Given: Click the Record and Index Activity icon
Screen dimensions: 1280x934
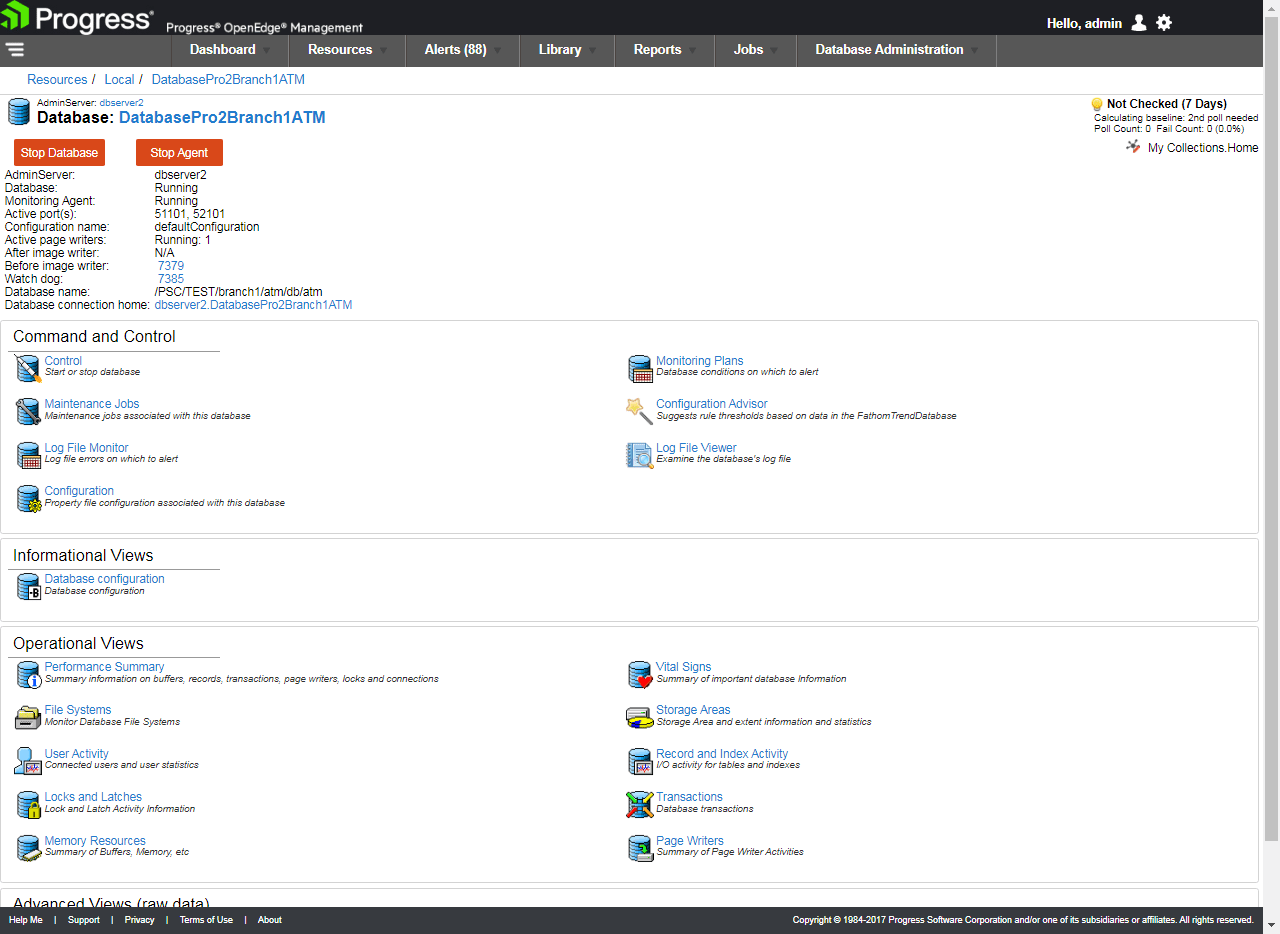Looking at the screenshot, I should [640, 761].
